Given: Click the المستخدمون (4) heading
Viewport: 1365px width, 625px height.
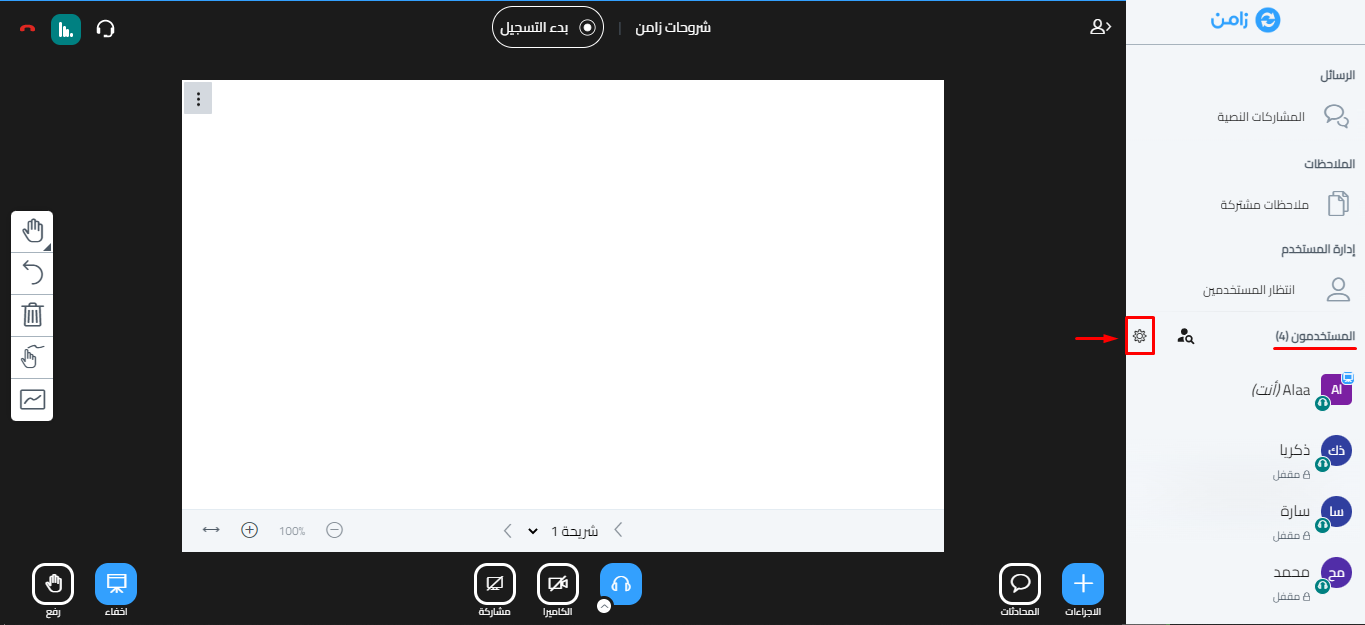Looking at the screenshot, I should (1315, 336).
